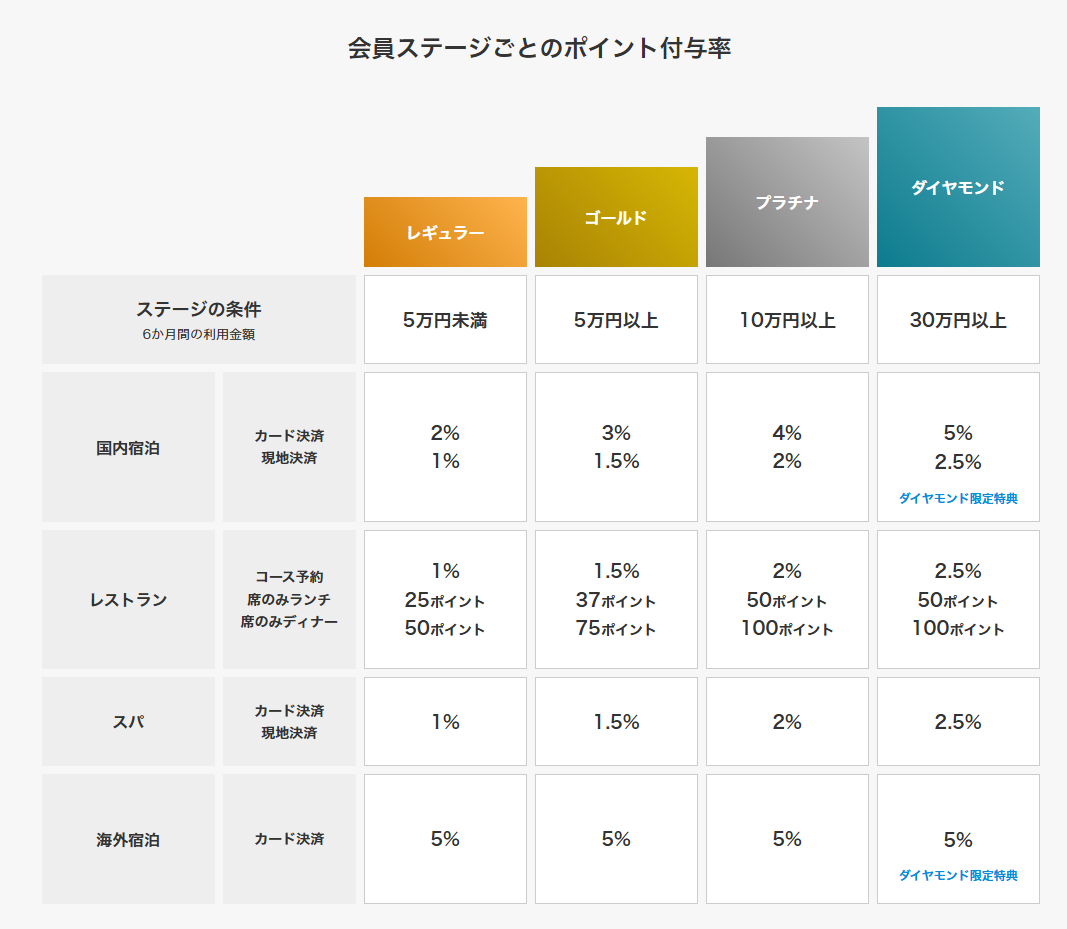Select the gold ゴールド stage header
Screen dimensions: 1067x929
616,217
